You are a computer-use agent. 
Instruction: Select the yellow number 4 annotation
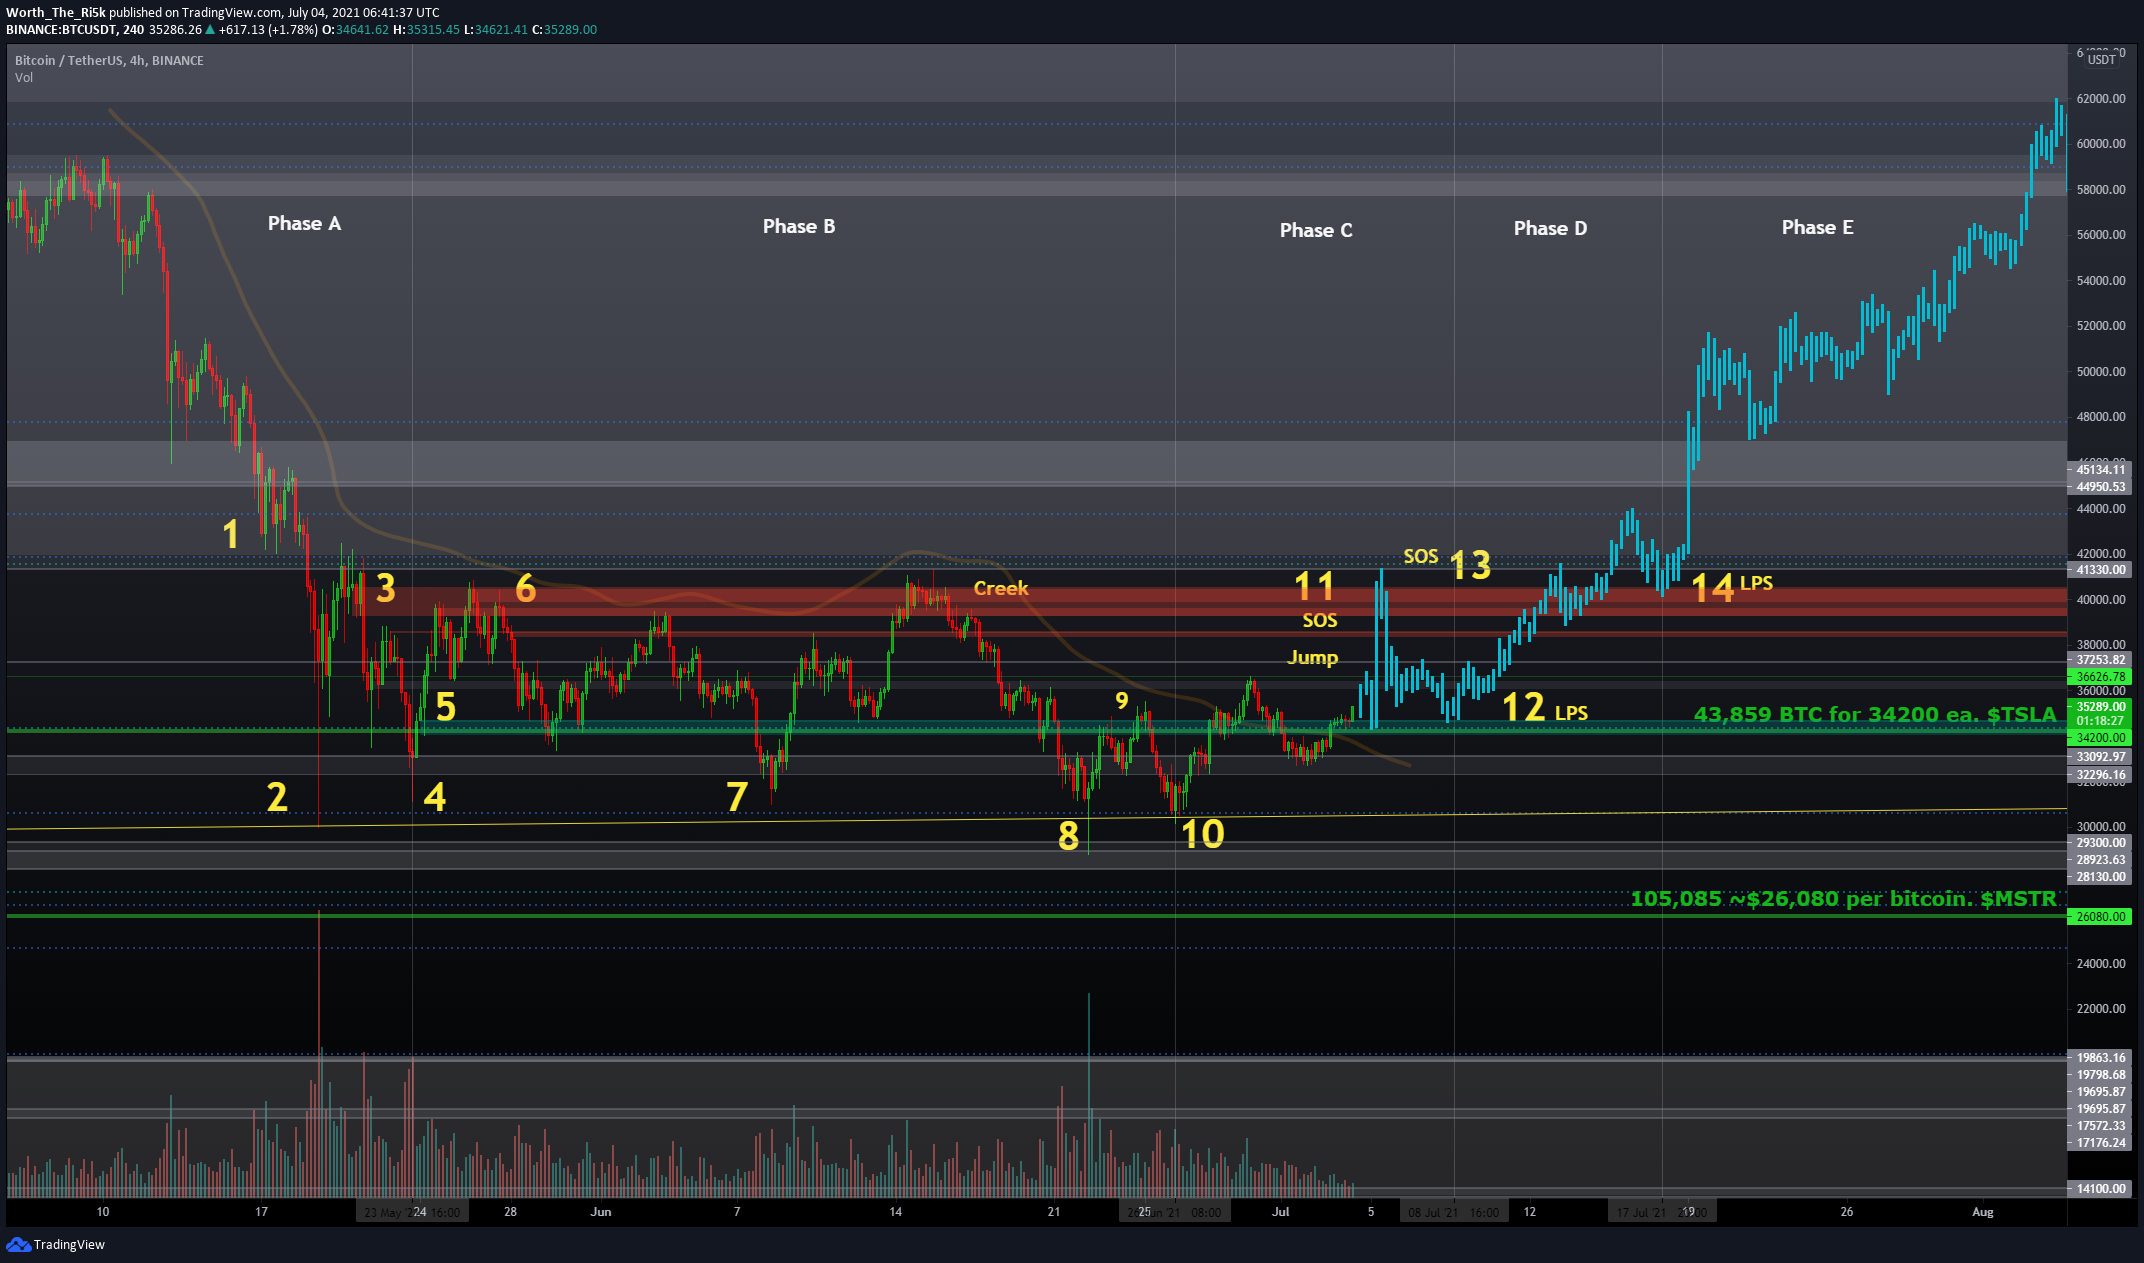pos(434,797)
